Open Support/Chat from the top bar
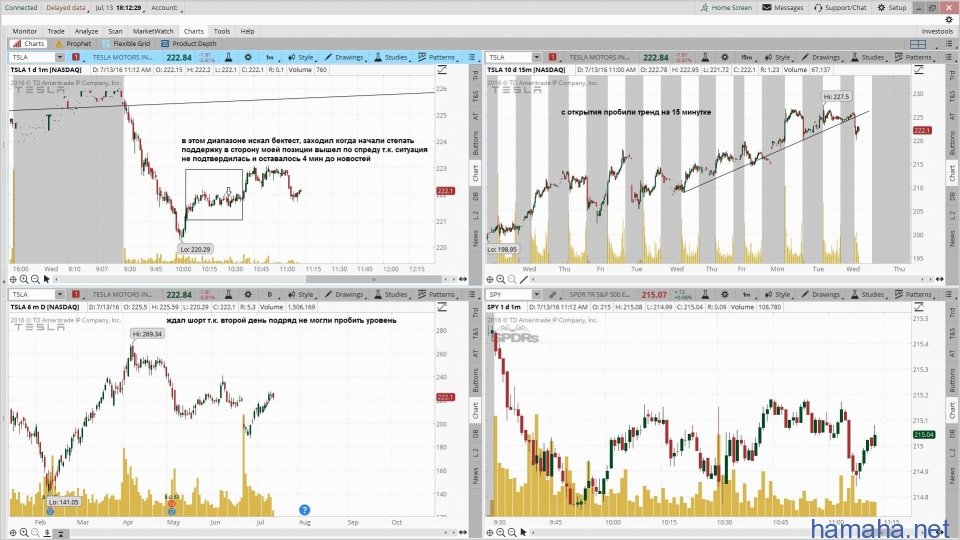 click(x=841, y=7)
